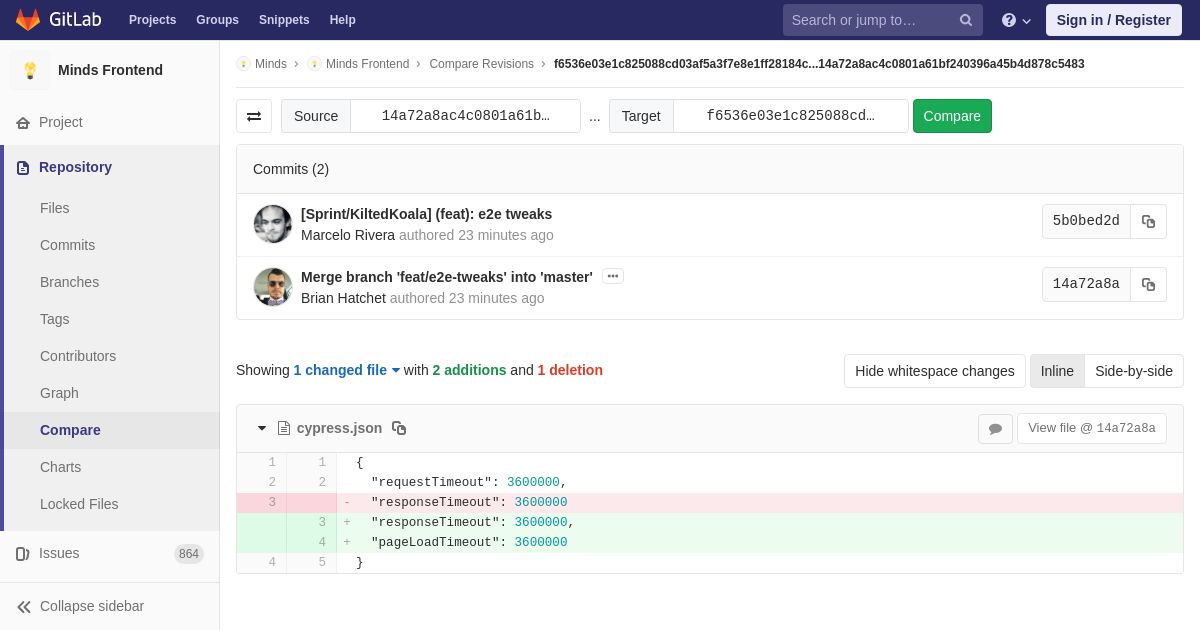Viewport: 1200px width, 630px height.
Task: Click Sign in / Register
Action: [x=1113, y=20]
